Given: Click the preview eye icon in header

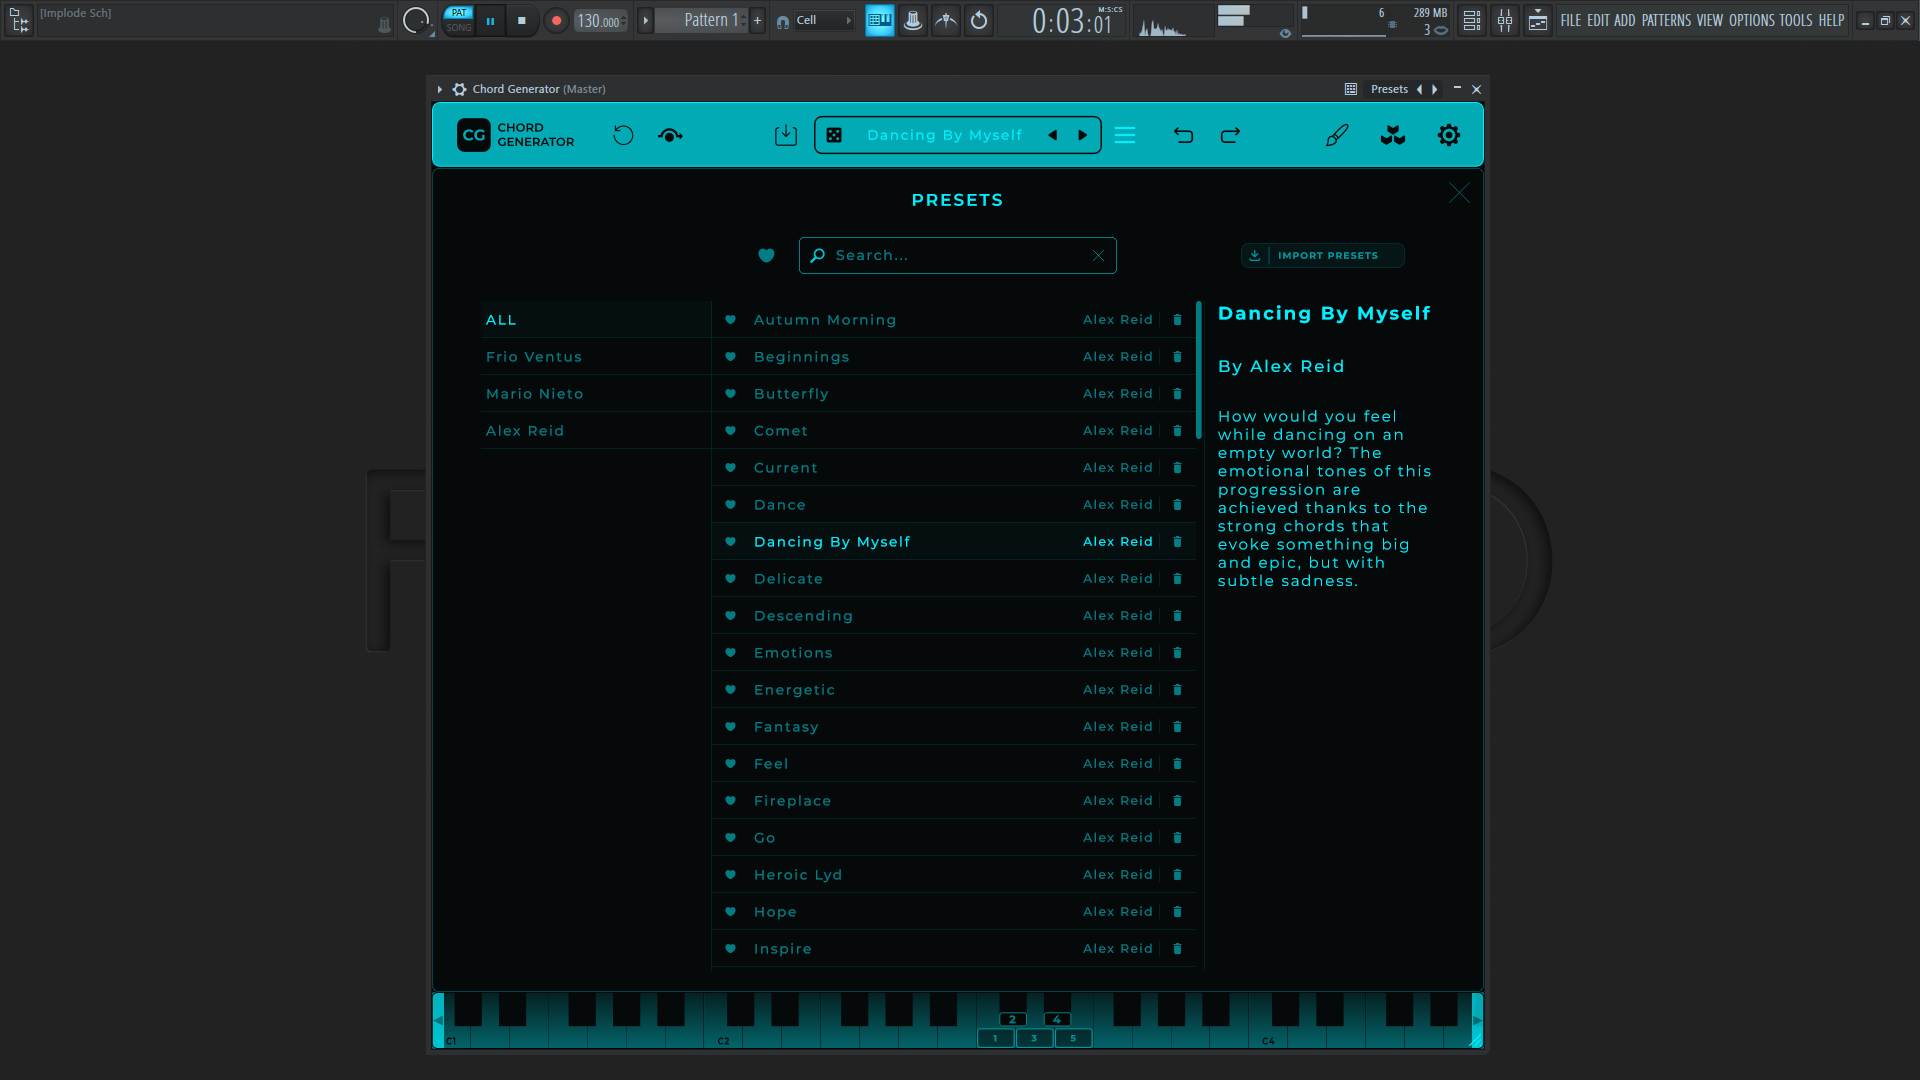Looking at the screenshot, I should point(671,135).
